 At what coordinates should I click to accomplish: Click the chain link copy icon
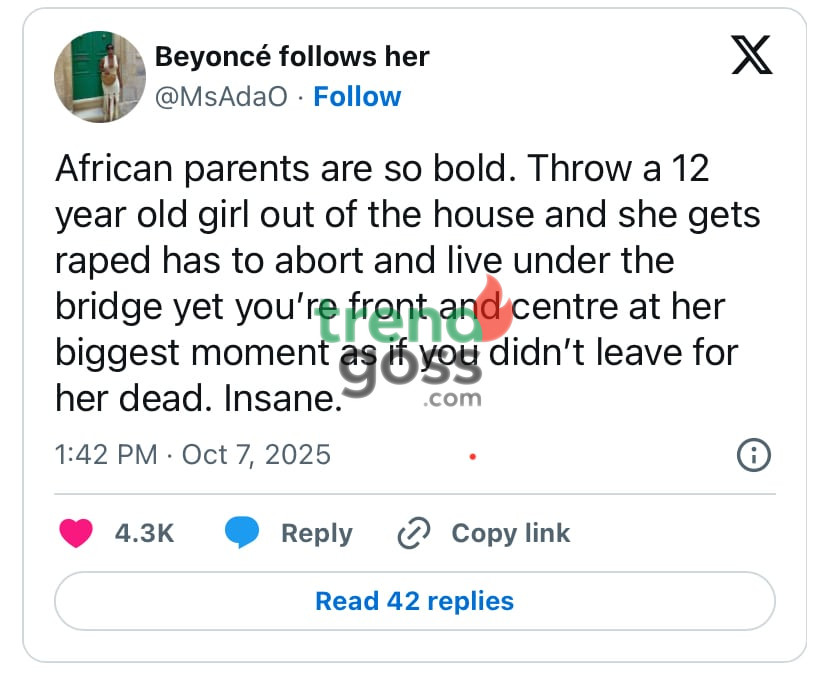(x=413, y=533)
